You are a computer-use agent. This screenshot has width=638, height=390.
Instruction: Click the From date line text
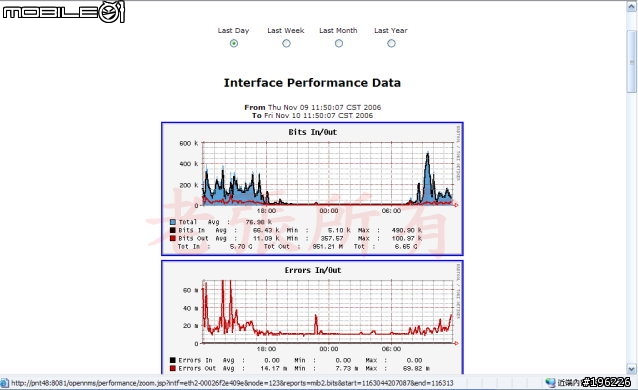(x=312, y=107)
